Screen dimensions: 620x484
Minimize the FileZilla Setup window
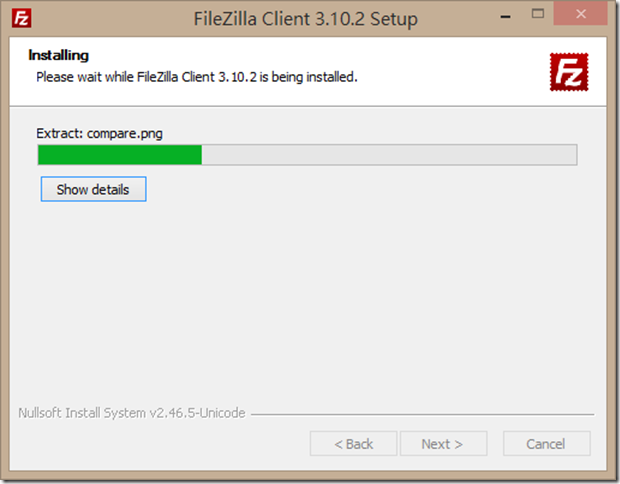[505, 17]
